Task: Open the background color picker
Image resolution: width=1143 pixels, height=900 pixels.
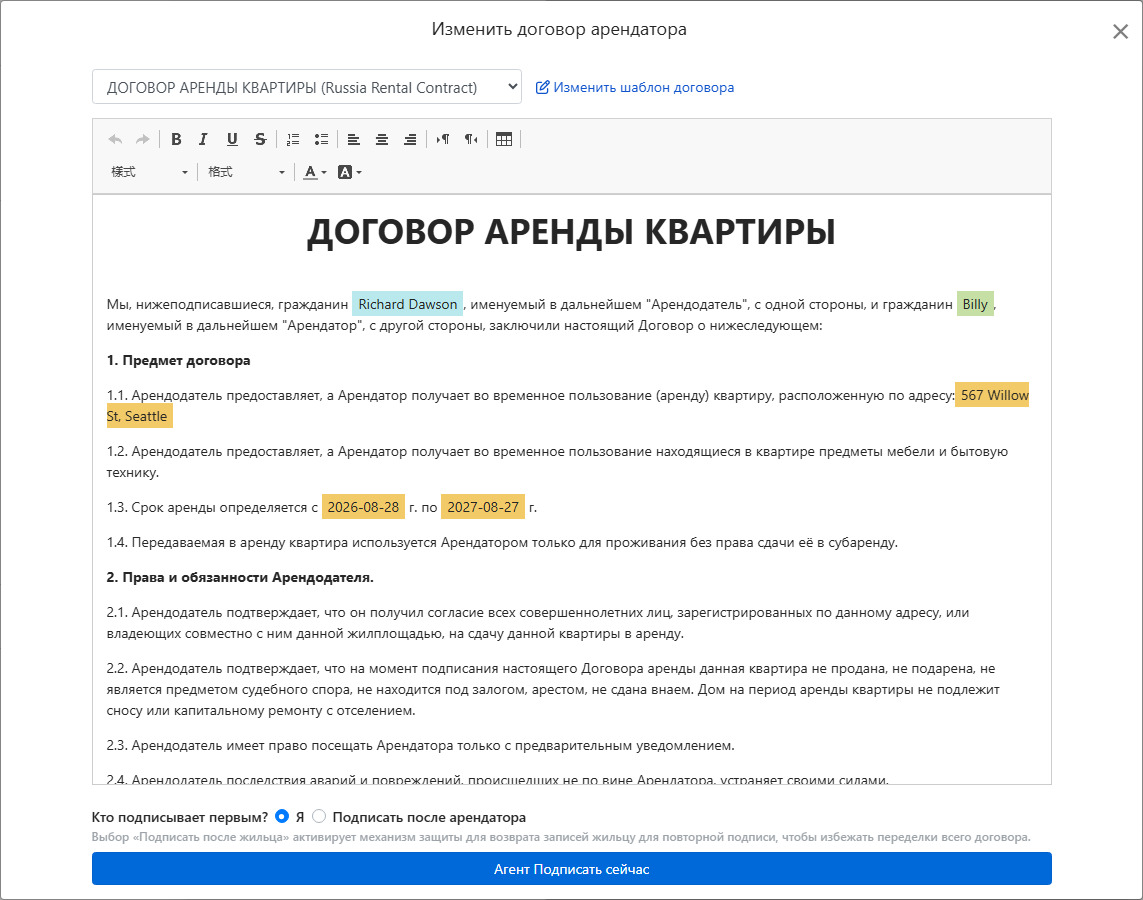Action: pyautogui.click(x=350, y=172)
